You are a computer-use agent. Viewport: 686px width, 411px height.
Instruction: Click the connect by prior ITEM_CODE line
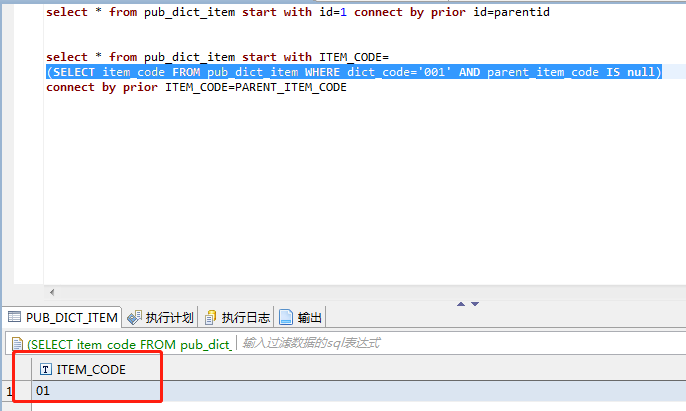click(x=196, y=87)
